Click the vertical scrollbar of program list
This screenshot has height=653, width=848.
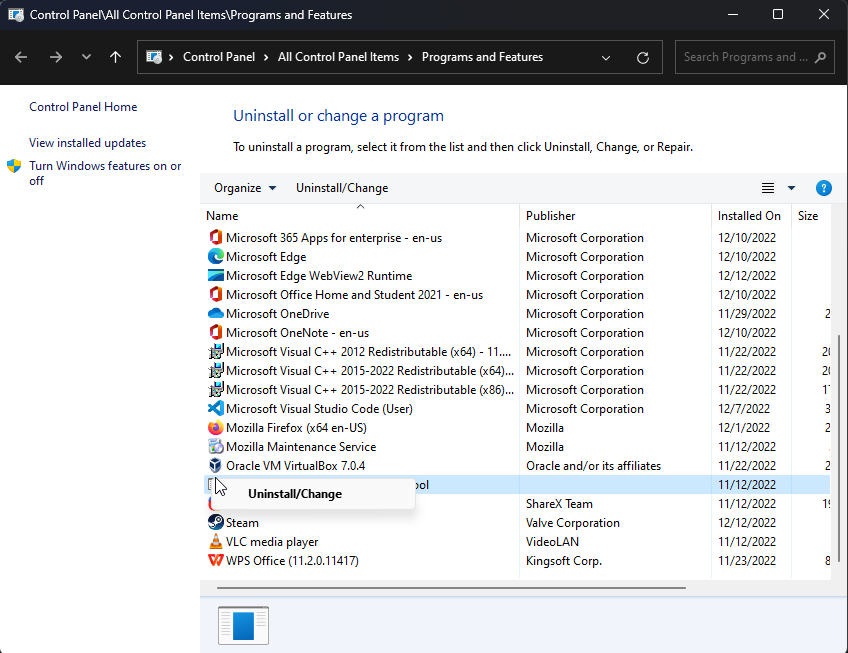click(839, 449)
